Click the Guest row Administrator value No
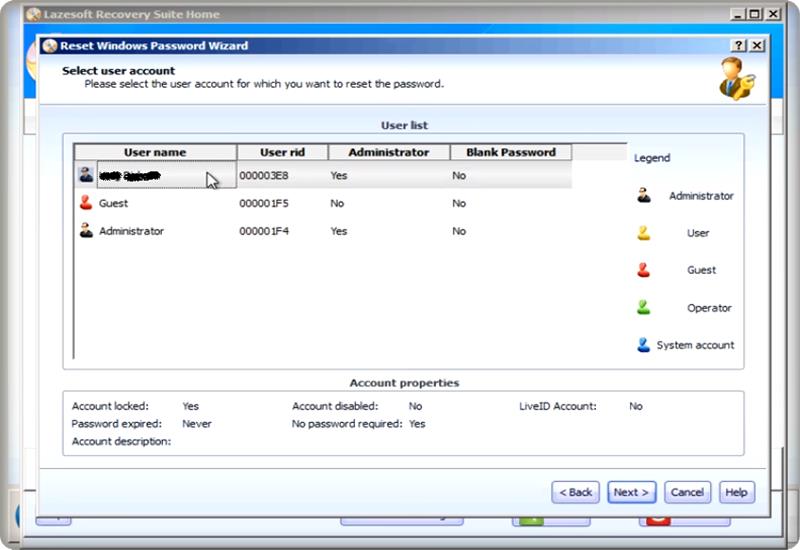 [x=337, y=203]
